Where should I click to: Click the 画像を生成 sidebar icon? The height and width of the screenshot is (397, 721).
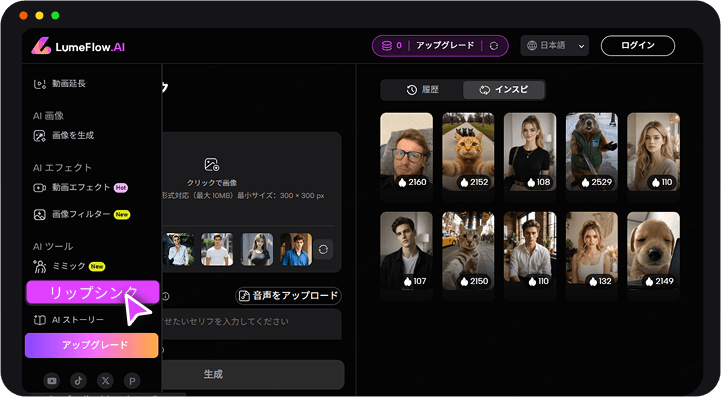[x=40, y=136]
